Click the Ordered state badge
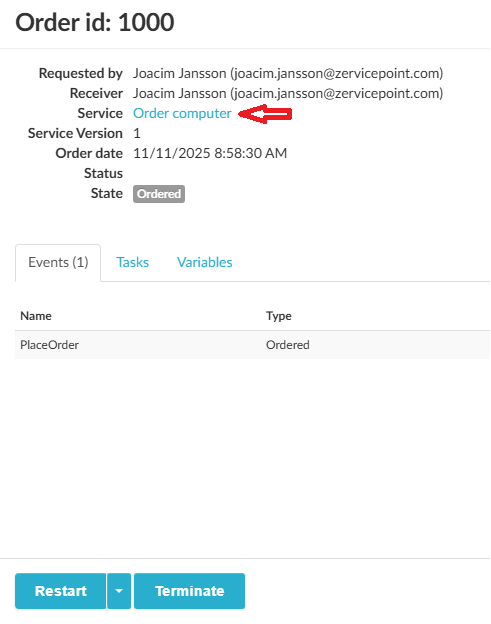 [159, 194]
